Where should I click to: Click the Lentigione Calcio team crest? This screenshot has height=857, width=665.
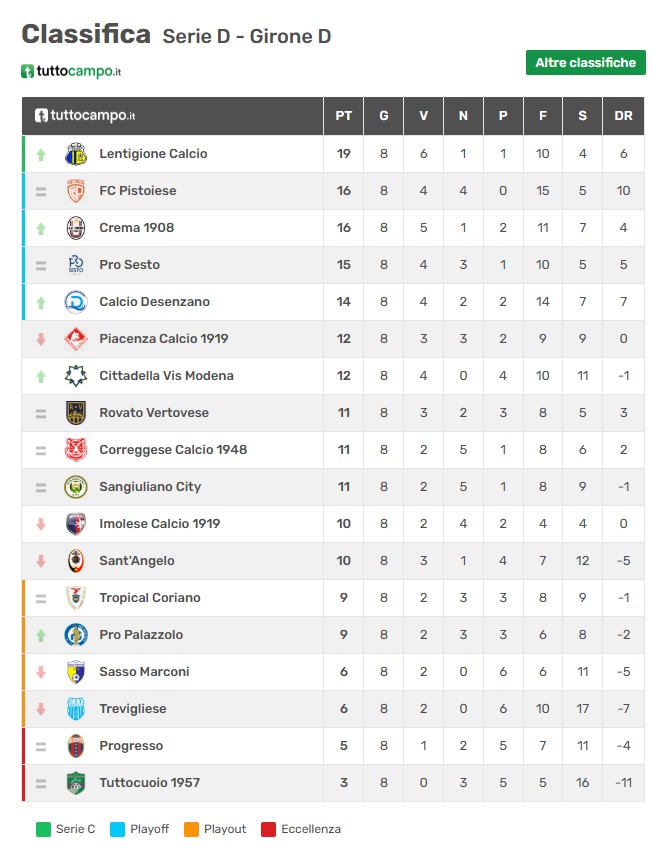click(x=76, y=154)
